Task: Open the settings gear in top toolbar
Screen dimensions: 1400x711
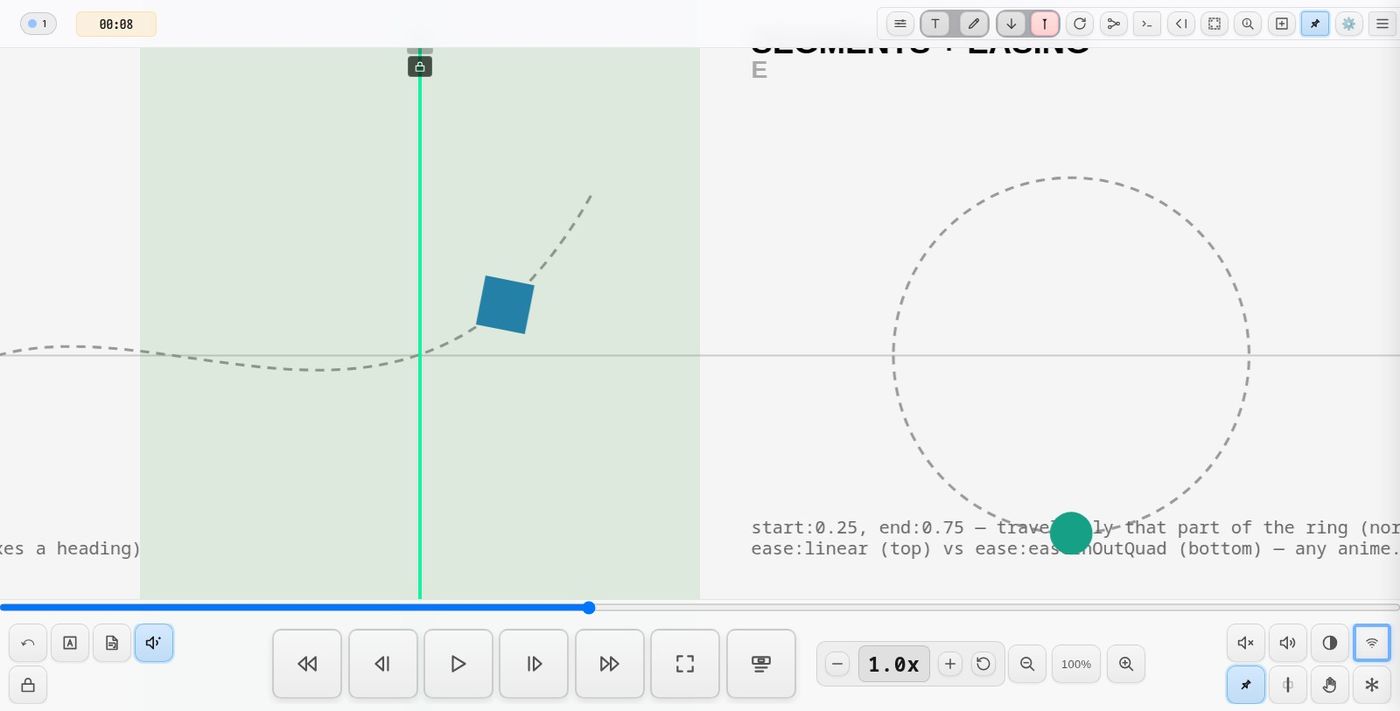Action: 1348,24
